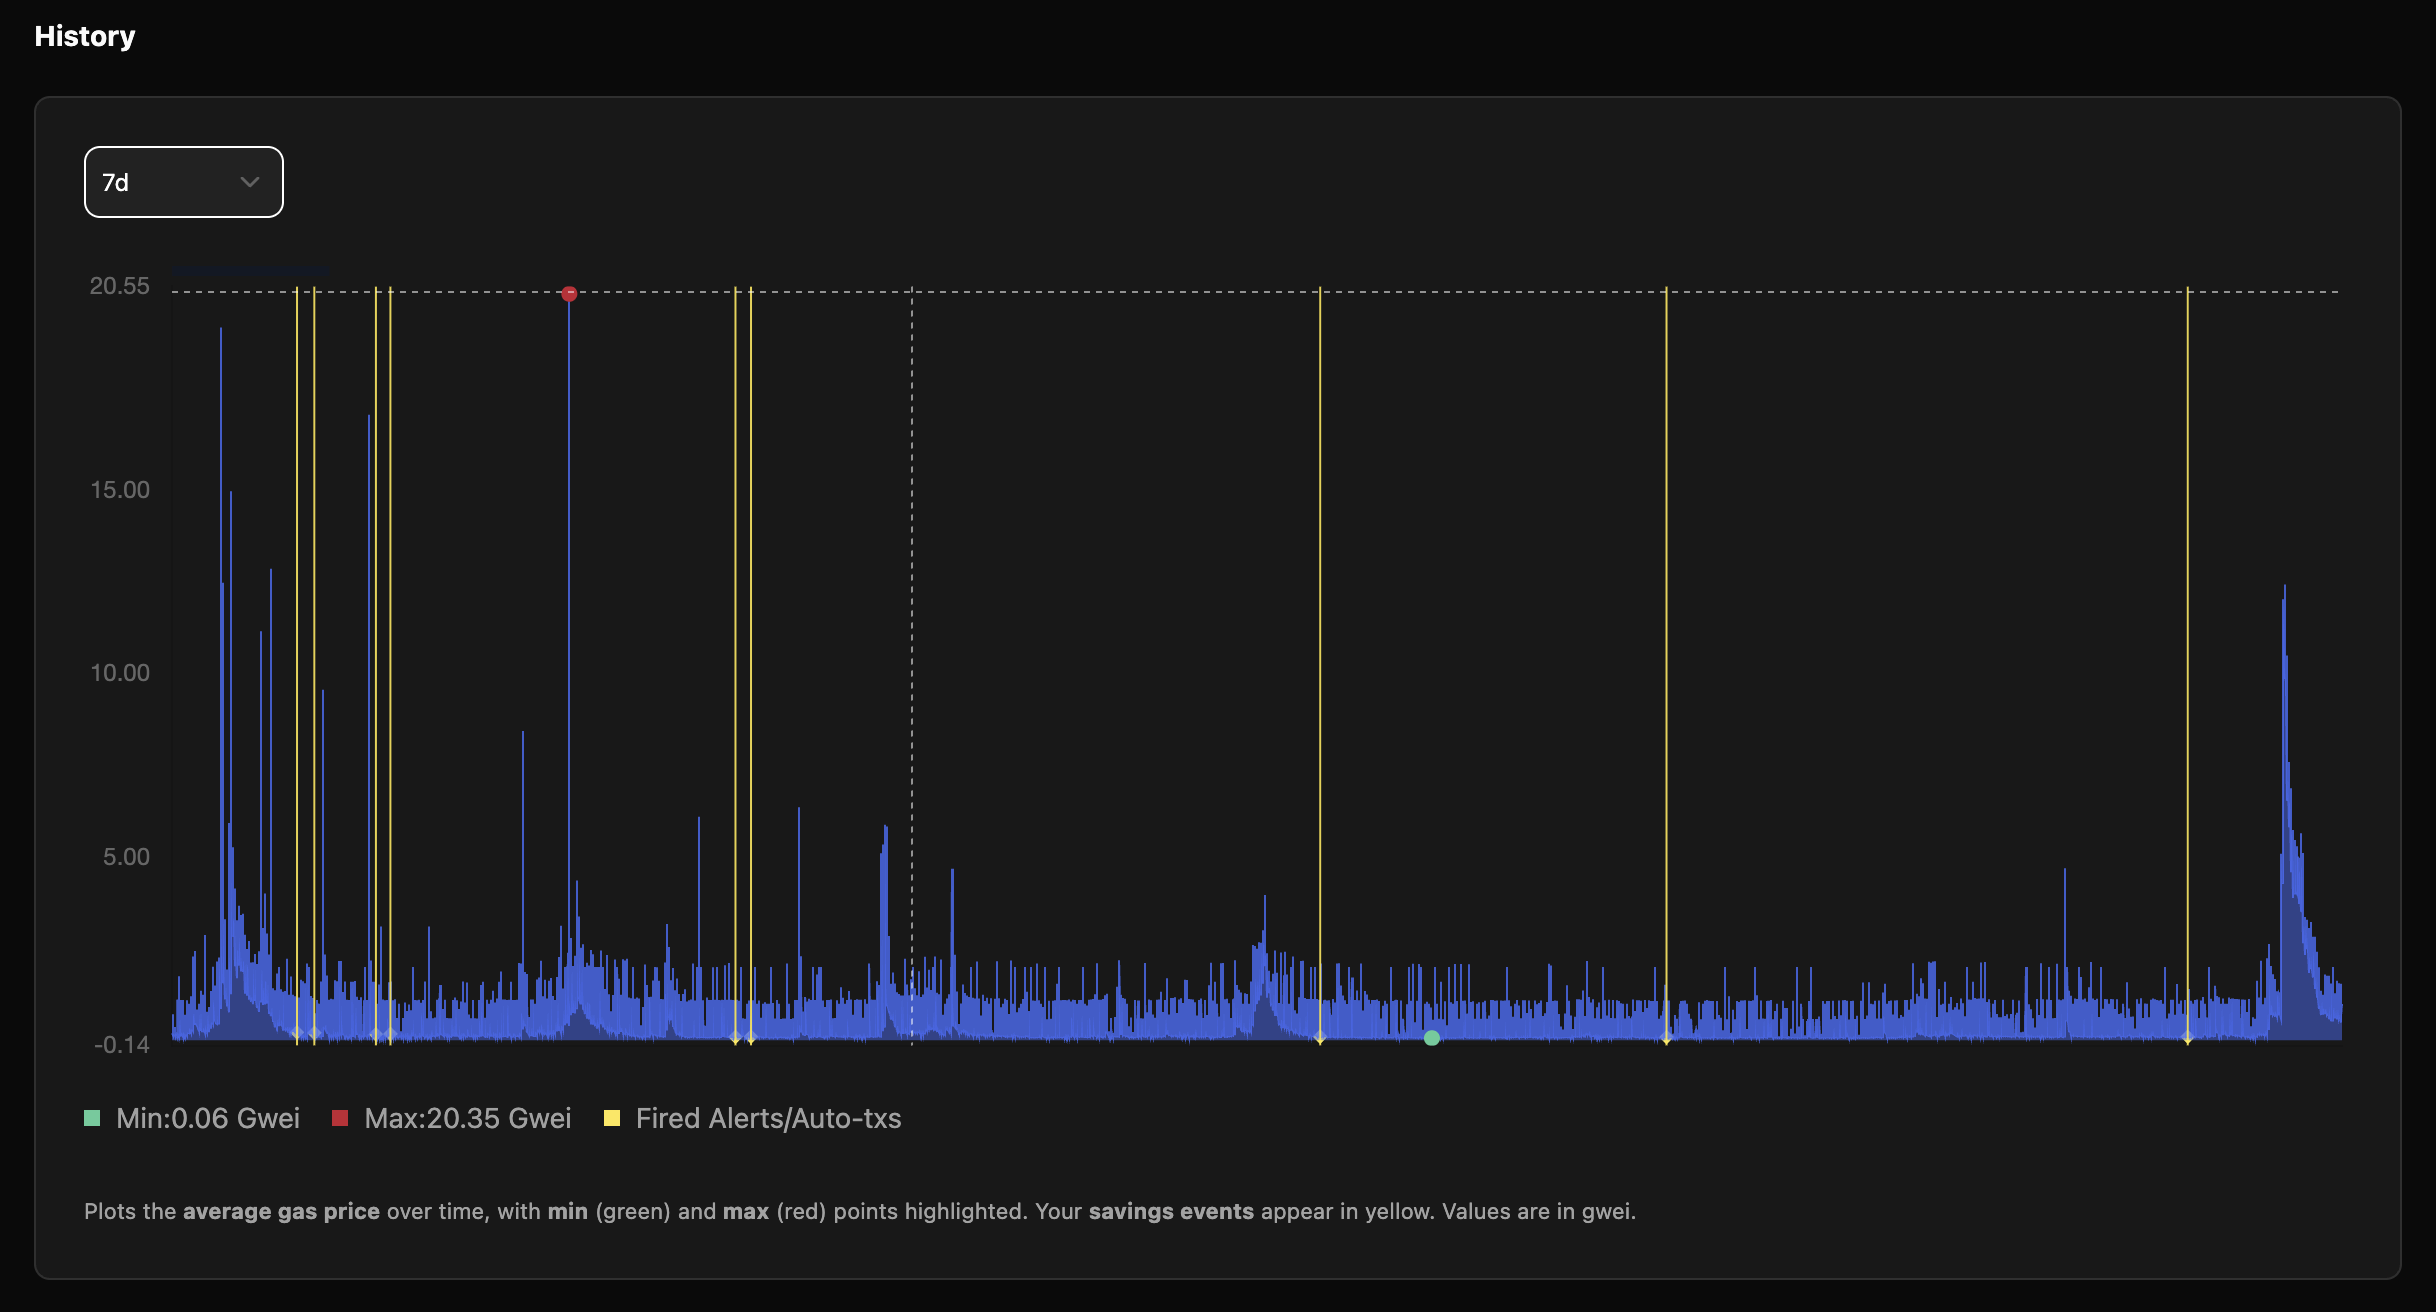Click the red Max legend swatch
Screen dimensions: 2436x1312
(x=340, y=1118)
